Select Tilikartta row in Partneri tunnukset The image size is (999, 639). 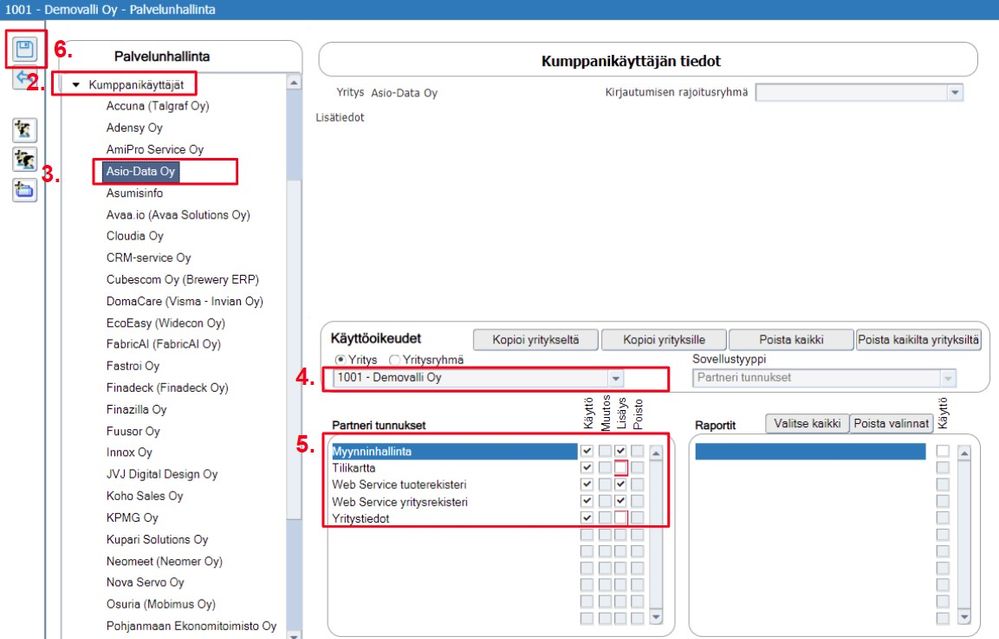click(x=454, y=468)
